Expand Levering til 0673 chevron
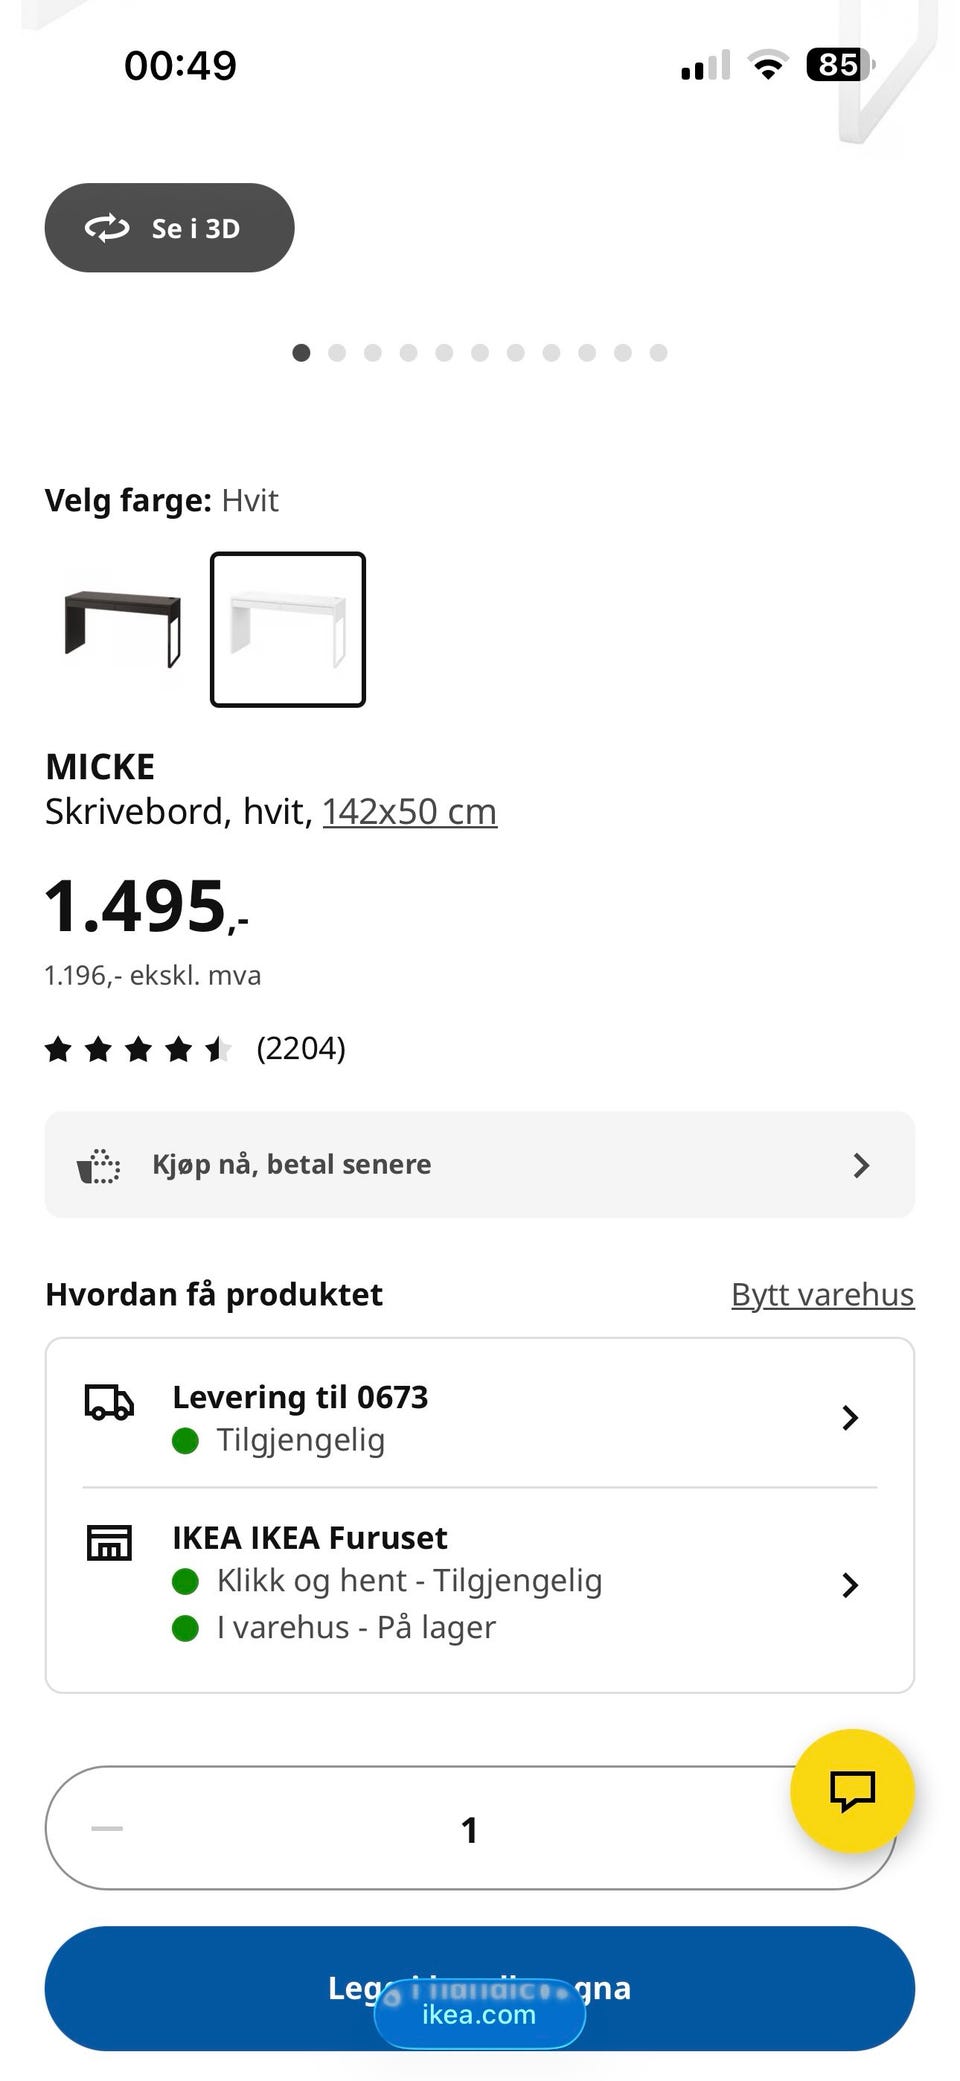 tap(850, 1418)
